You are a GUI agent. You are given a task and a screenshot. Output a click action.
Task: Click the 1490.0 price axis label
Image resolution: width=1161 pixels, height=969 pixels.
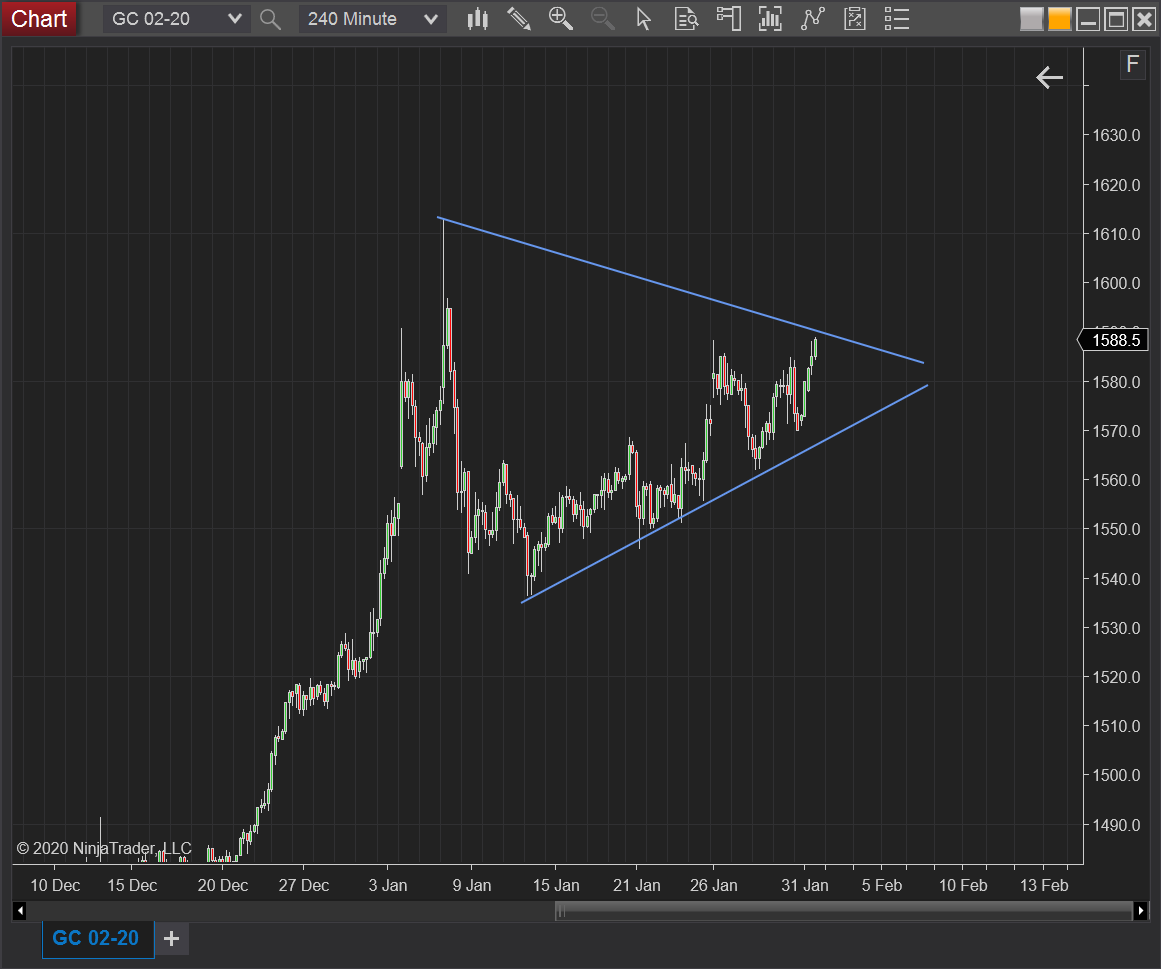coord(1117,825)
